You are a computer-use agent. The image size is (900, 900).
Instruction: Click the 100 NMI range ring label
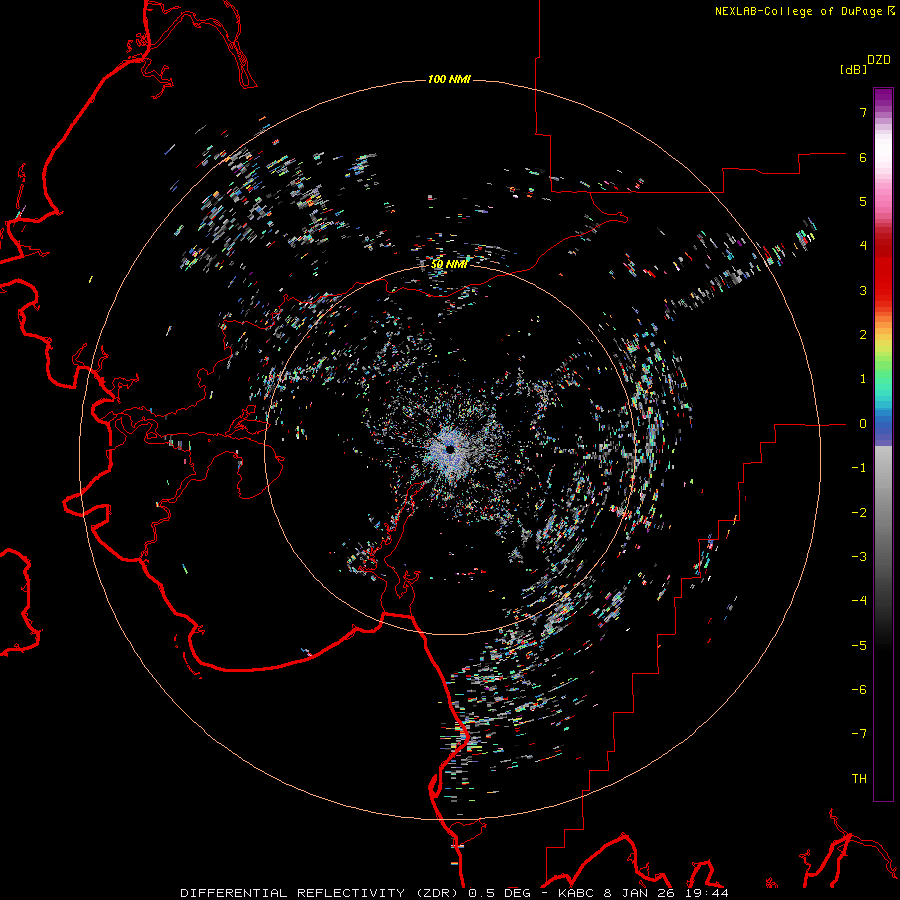pos(449,79)
